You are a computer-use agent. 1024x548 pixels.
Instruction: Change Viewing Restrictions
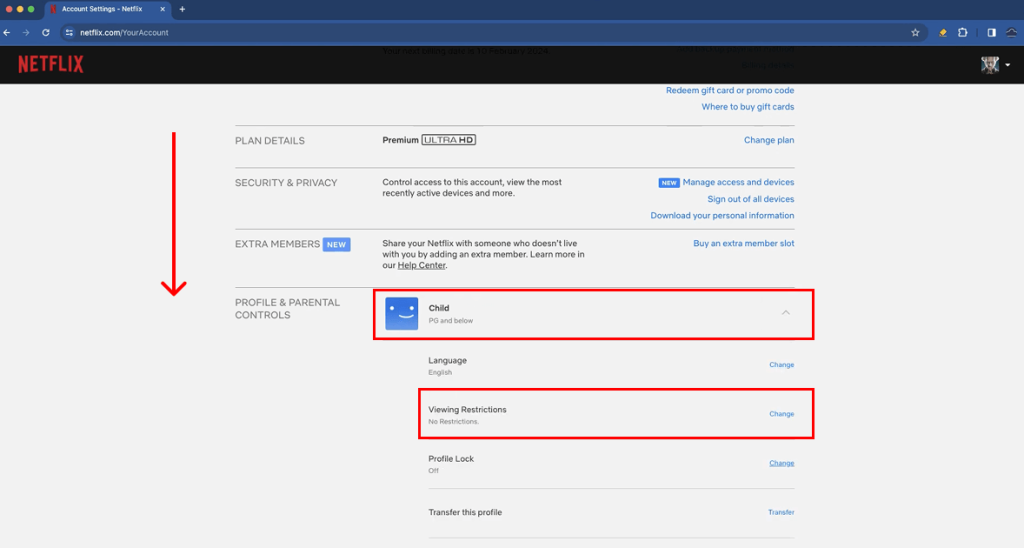coord(781,414)
